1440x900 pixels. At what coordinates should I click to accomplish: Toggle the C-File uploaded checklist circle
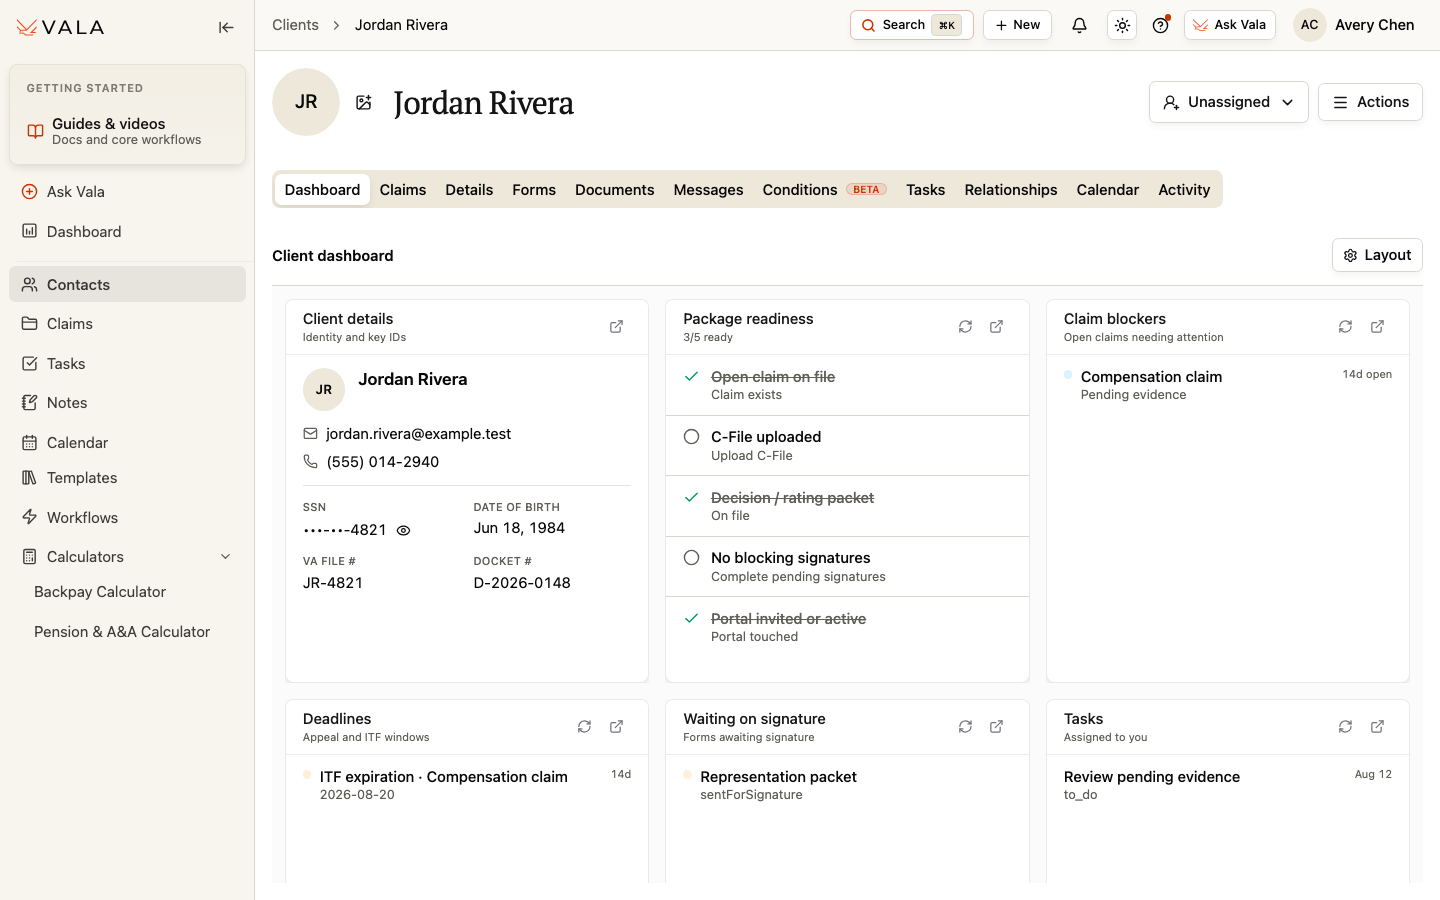(x=691, y=437)
